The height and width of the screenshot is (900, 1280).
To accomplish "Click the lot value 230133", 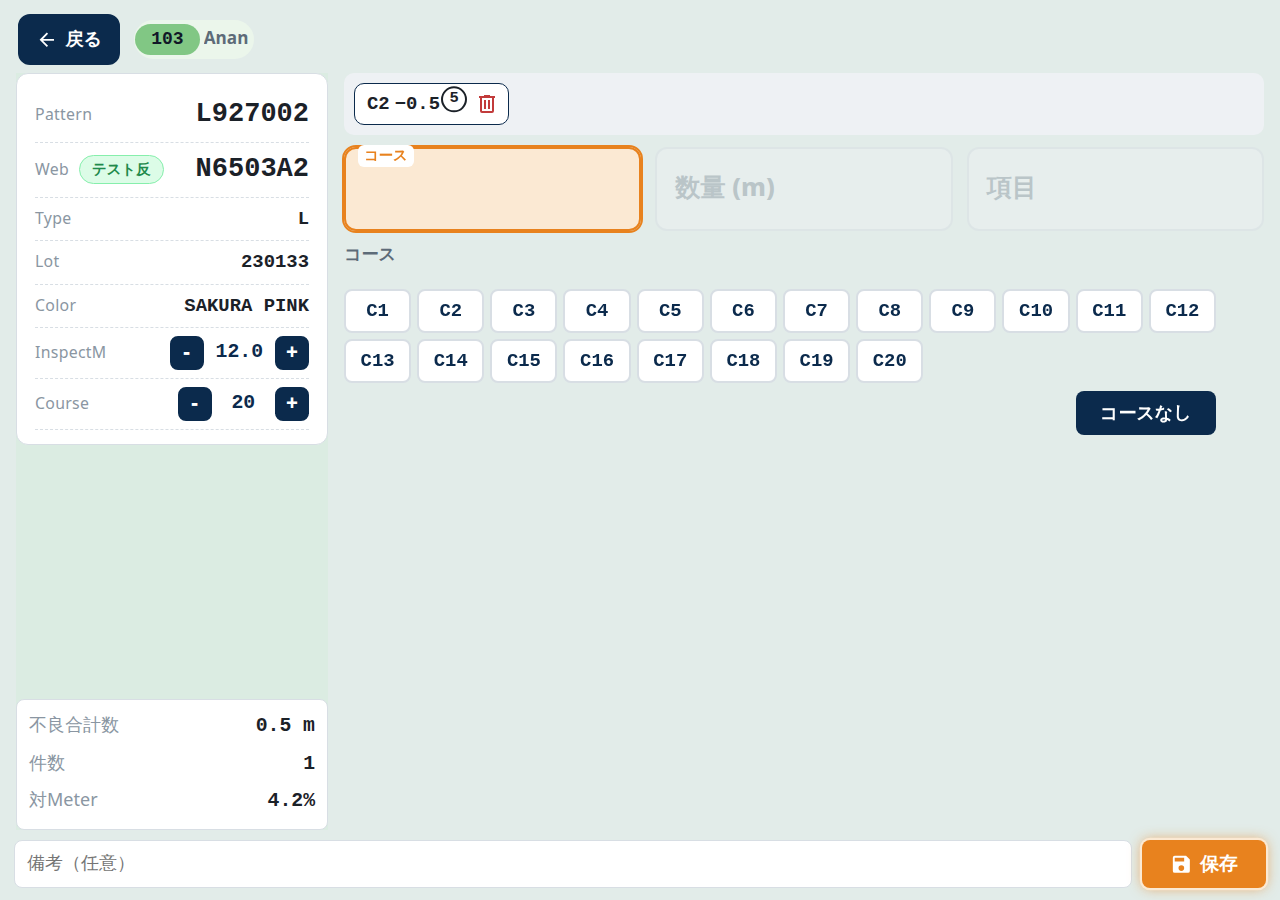I will point(275,262).
